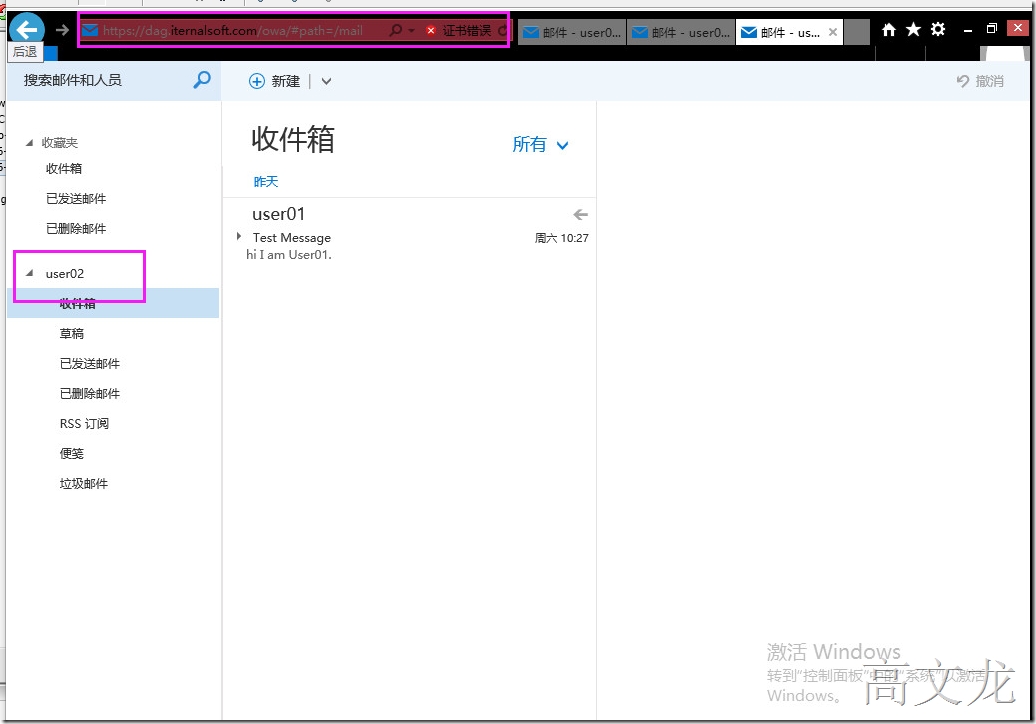1036x724 pixels.
Task: Collapse the 收藏夹 (Favorites) folder section
Action: coord(28,142)
